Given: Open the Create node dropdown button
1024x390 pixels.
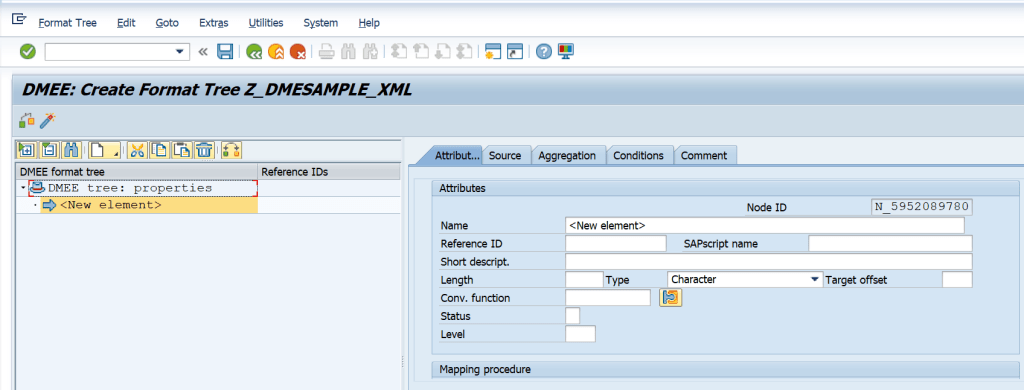Looking at the screenshot, I should pos(104,150).
